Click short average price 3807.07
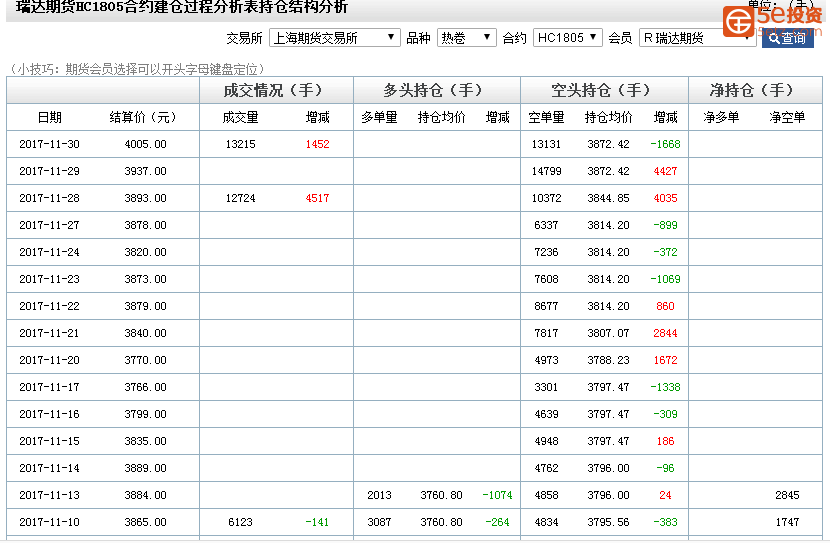This screenshot has width=830, height=543. (x=608, y=333)
